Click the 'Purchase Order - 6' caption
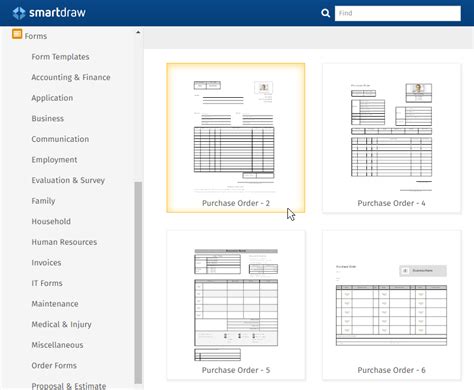 click(391, 370)
